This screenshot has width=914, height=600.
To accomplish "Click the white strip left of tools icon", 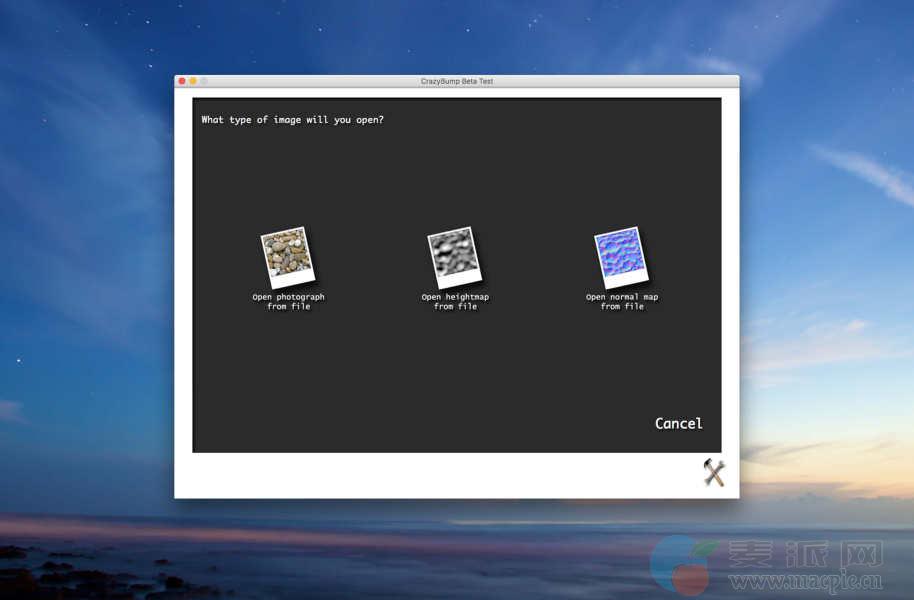I will tap(440, 474).
